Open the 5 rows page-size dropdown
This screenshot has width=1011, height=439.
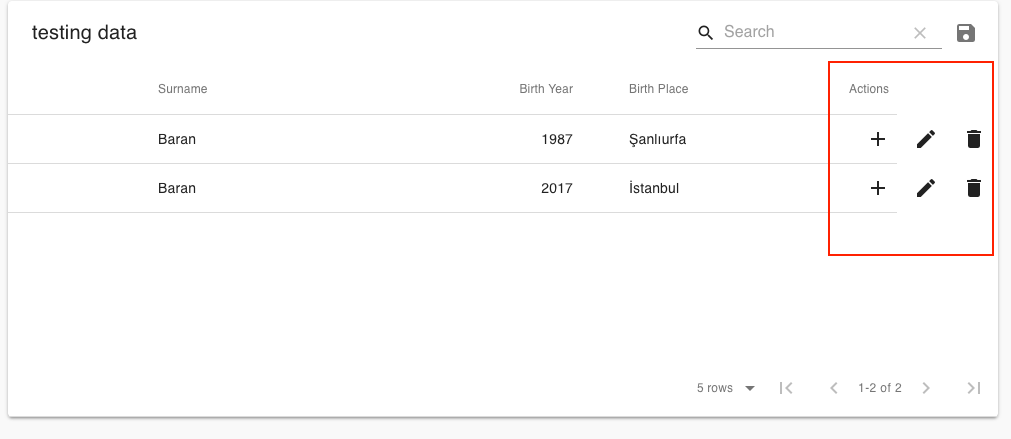726,388
